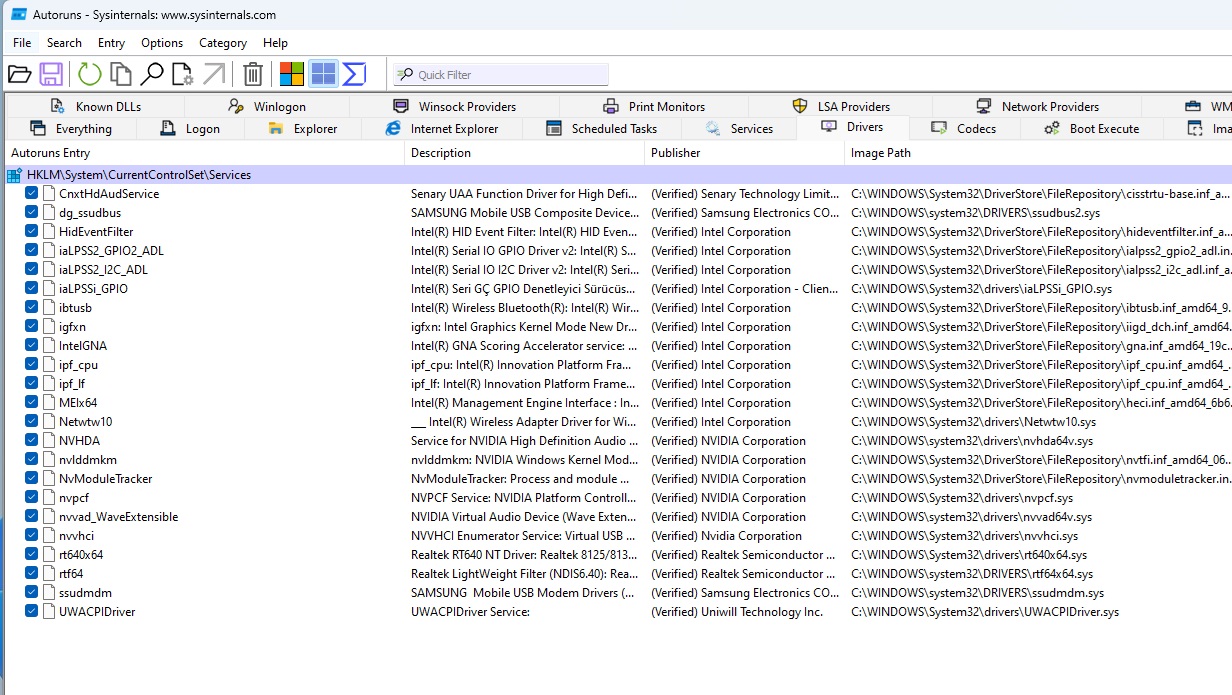Sort by the Autoruns Entry column header
Screen dimensions: 1232x695
pos(204,153)
